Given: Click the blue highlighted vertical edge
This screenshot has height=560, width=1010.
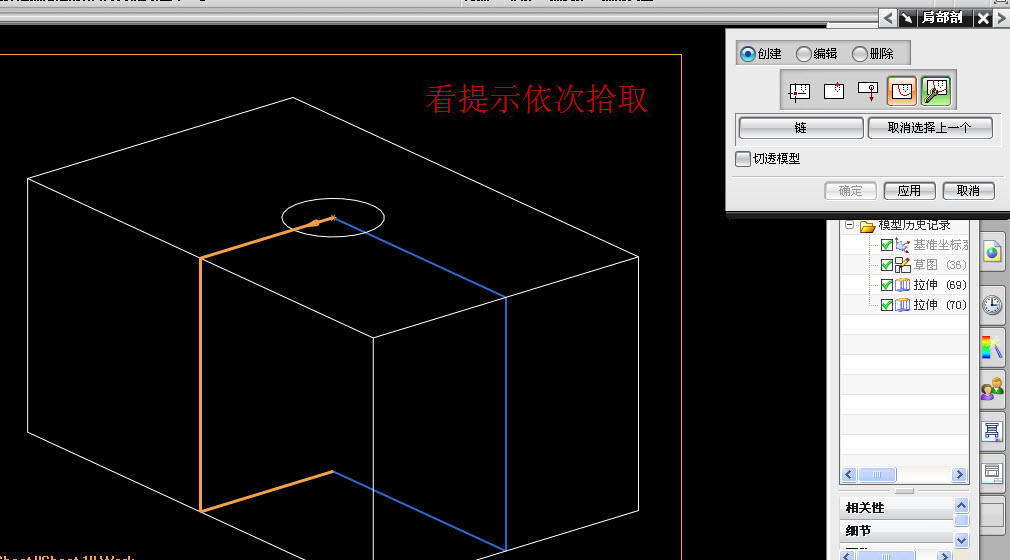Looking at the screenshot, I should [506, 423].
